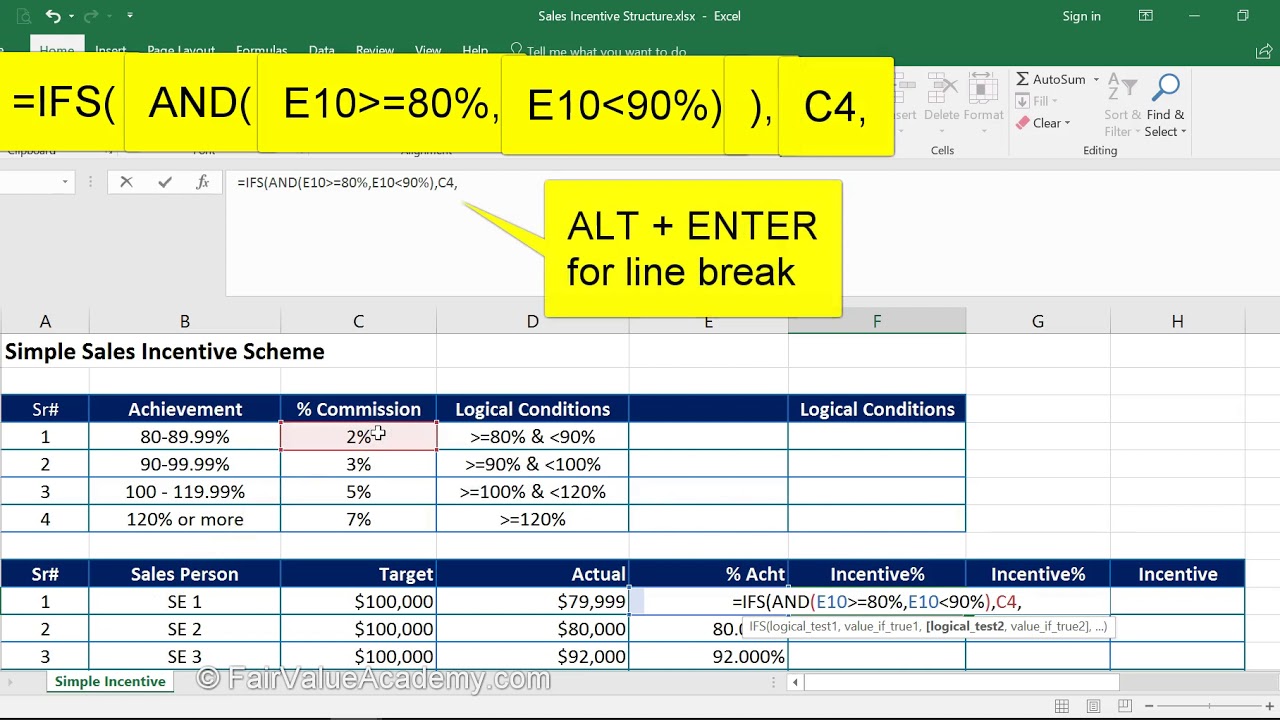Click the Print Preview quick access icon

[x=23, y=16]
